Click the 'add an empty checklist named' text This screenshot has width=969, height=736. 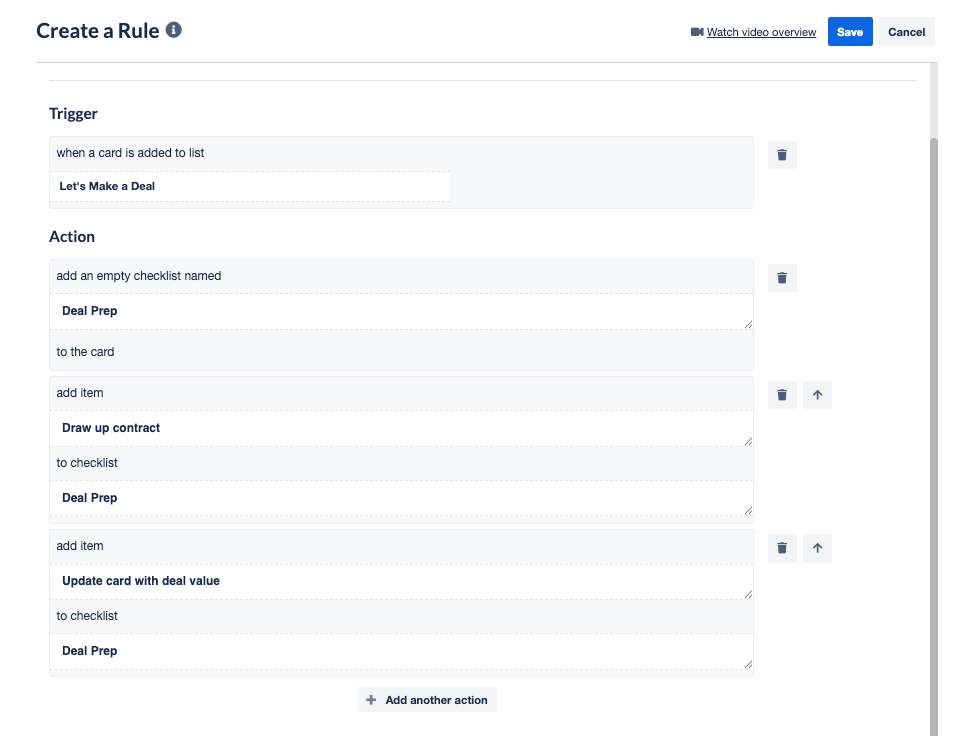coord(138,276)
